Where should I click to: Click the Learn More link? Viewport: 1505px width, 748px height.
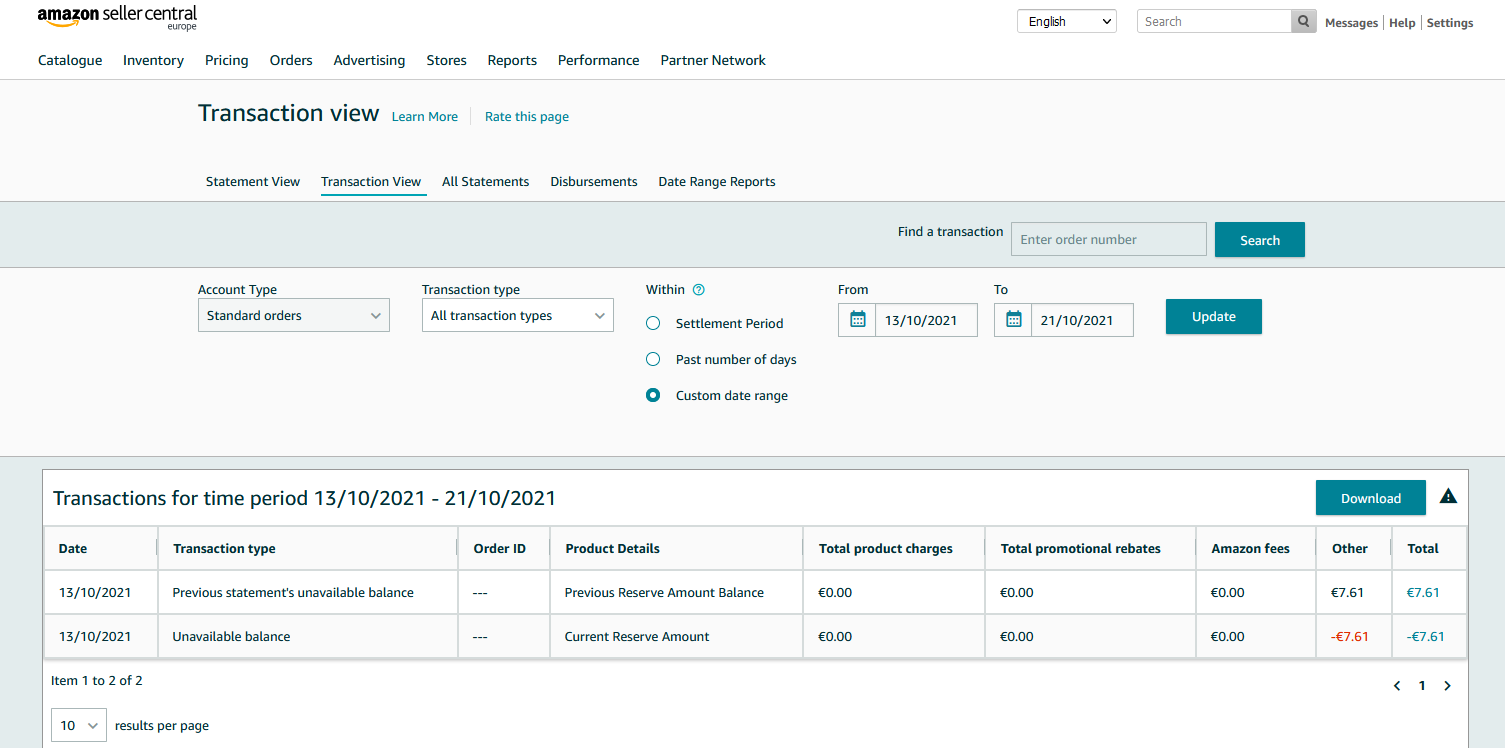pos(425,116)
